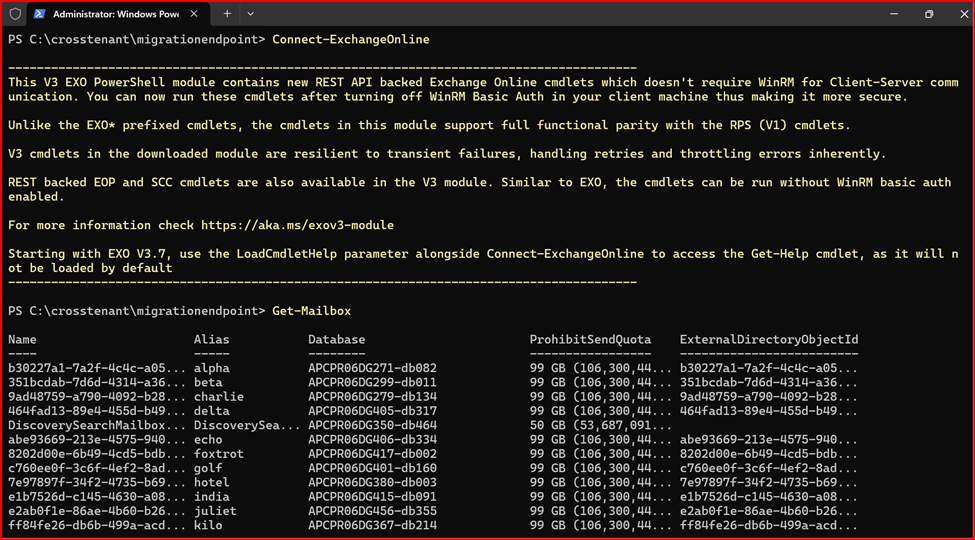
Task: Click the ExternalDirectoryObjectId column header
Action: (768, 340)
